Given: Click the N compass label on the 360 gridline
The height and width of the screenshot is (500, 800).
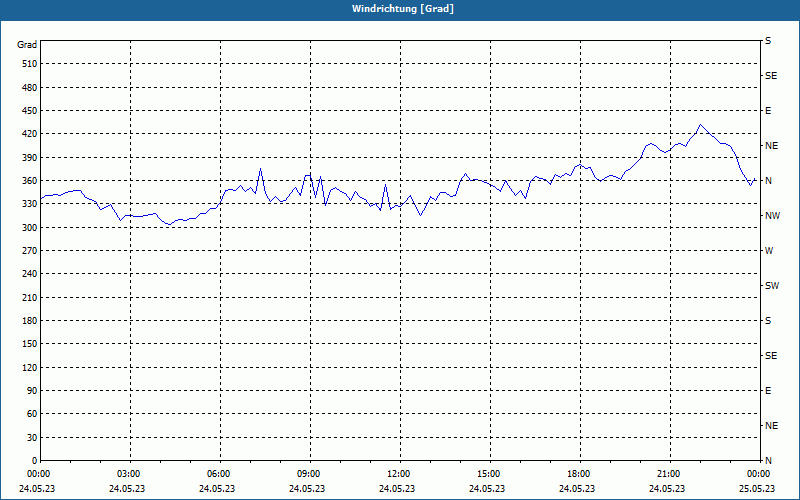Looking at the screenshot, I should [768, 181].
